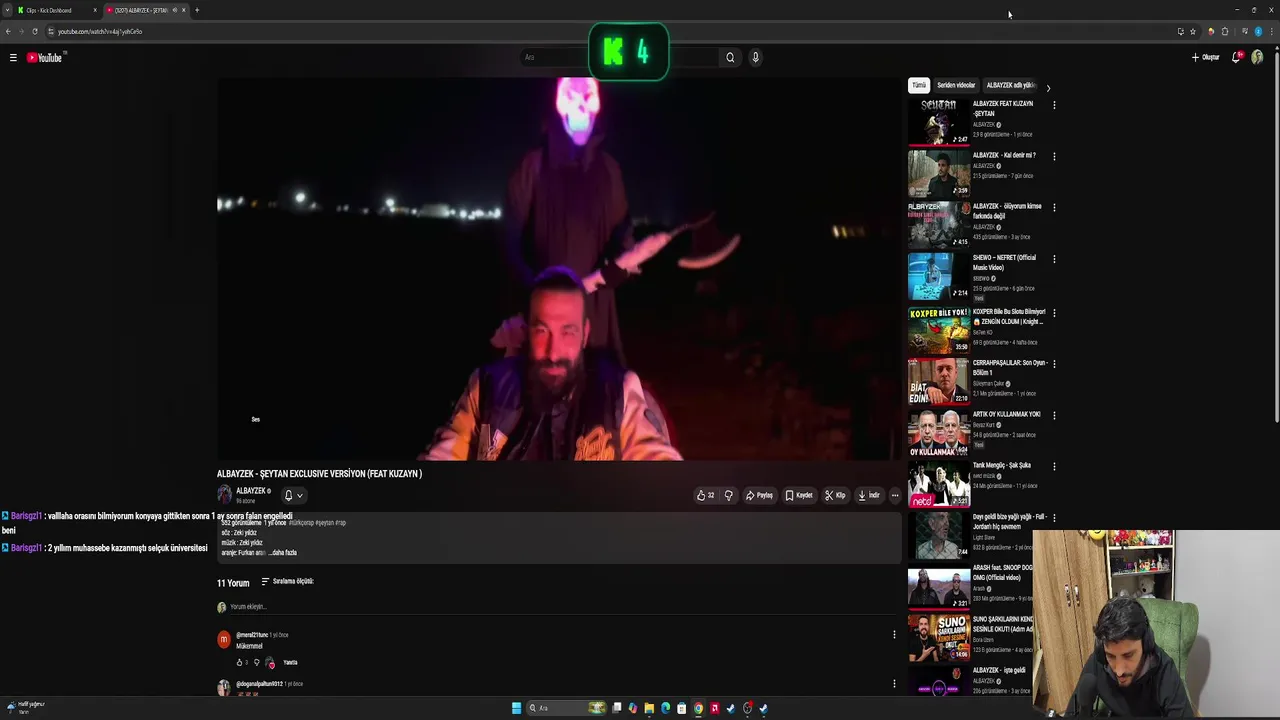1280x720 pixels.
Task: Open menu for Kal denir mi video
Action: pos(1054,156)
